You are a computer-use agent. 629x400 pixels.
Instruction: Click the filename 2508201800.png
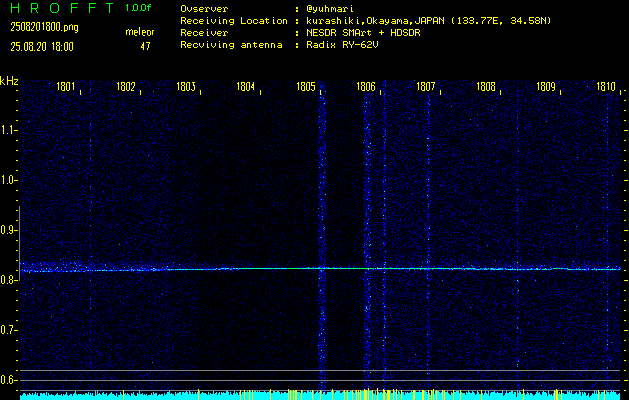(45, 27)
